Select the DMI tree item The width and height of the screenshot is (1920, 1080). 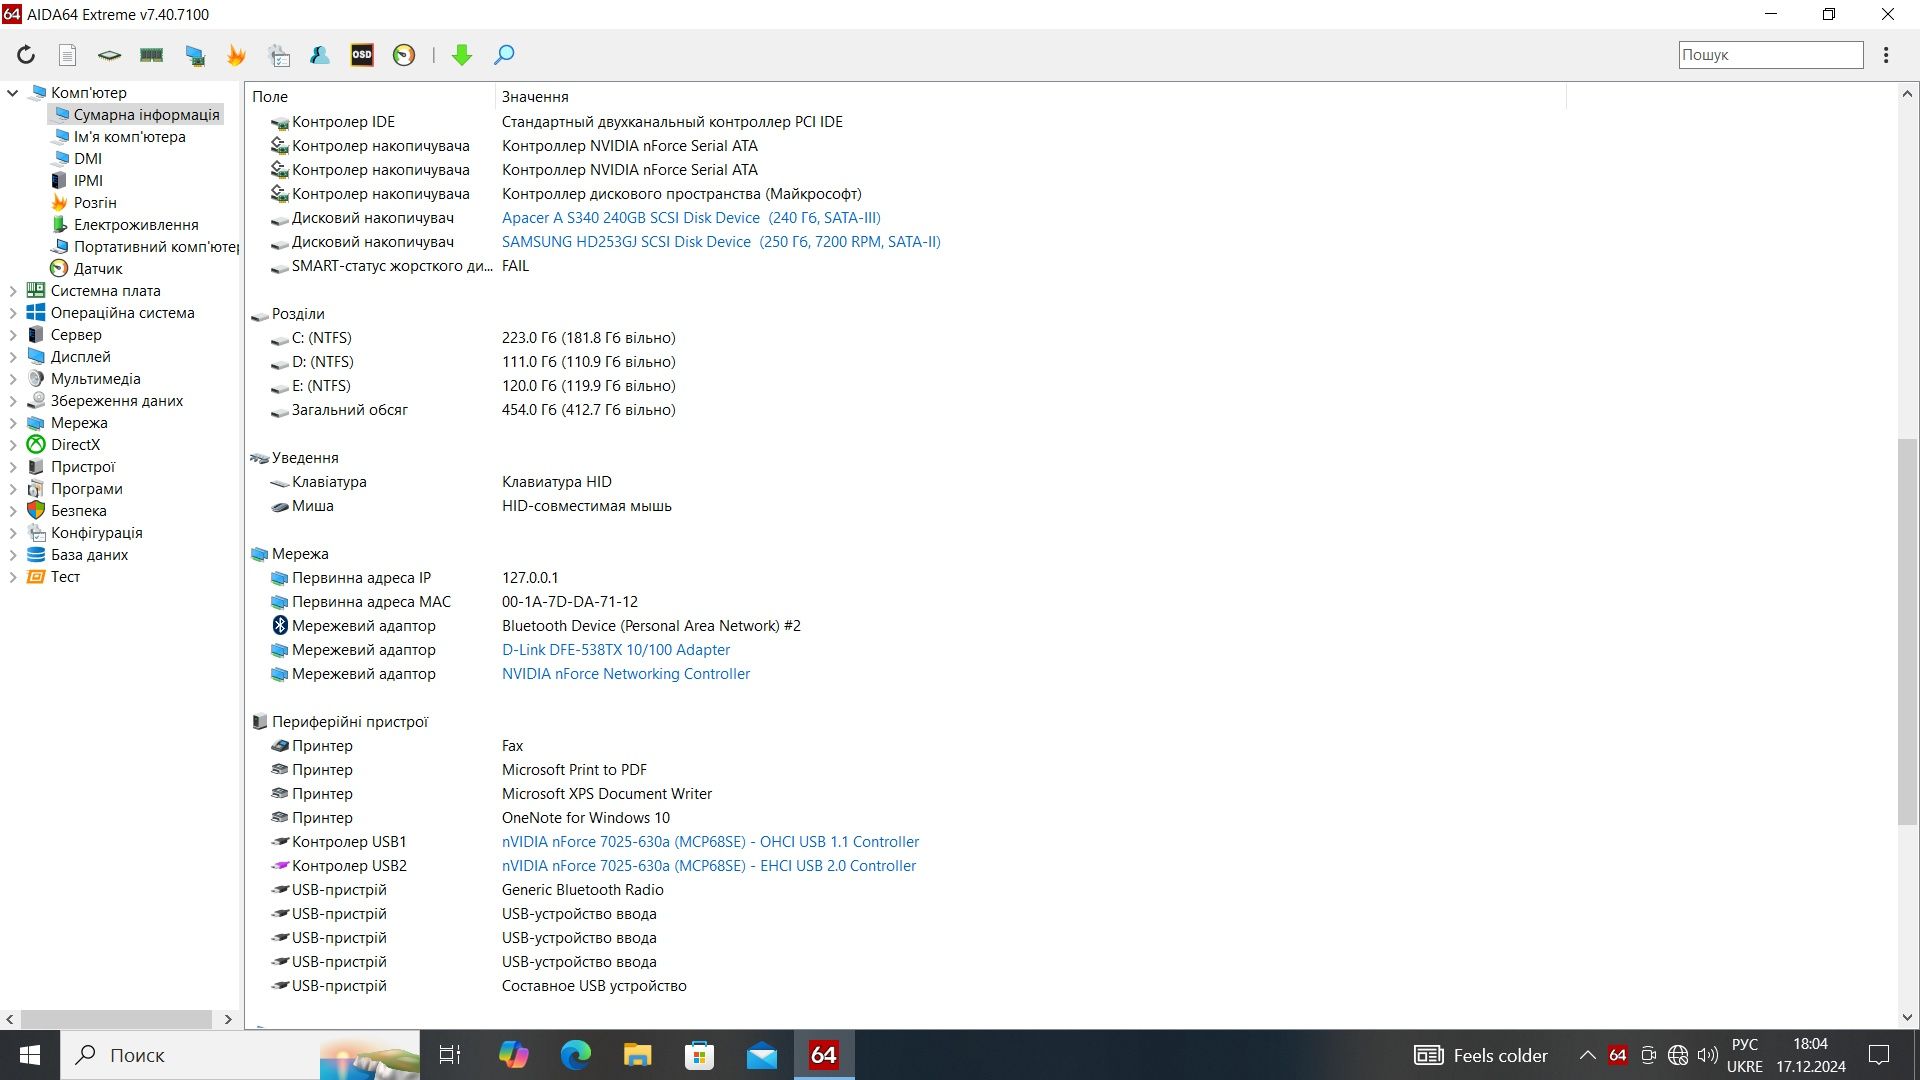[87, 159]
